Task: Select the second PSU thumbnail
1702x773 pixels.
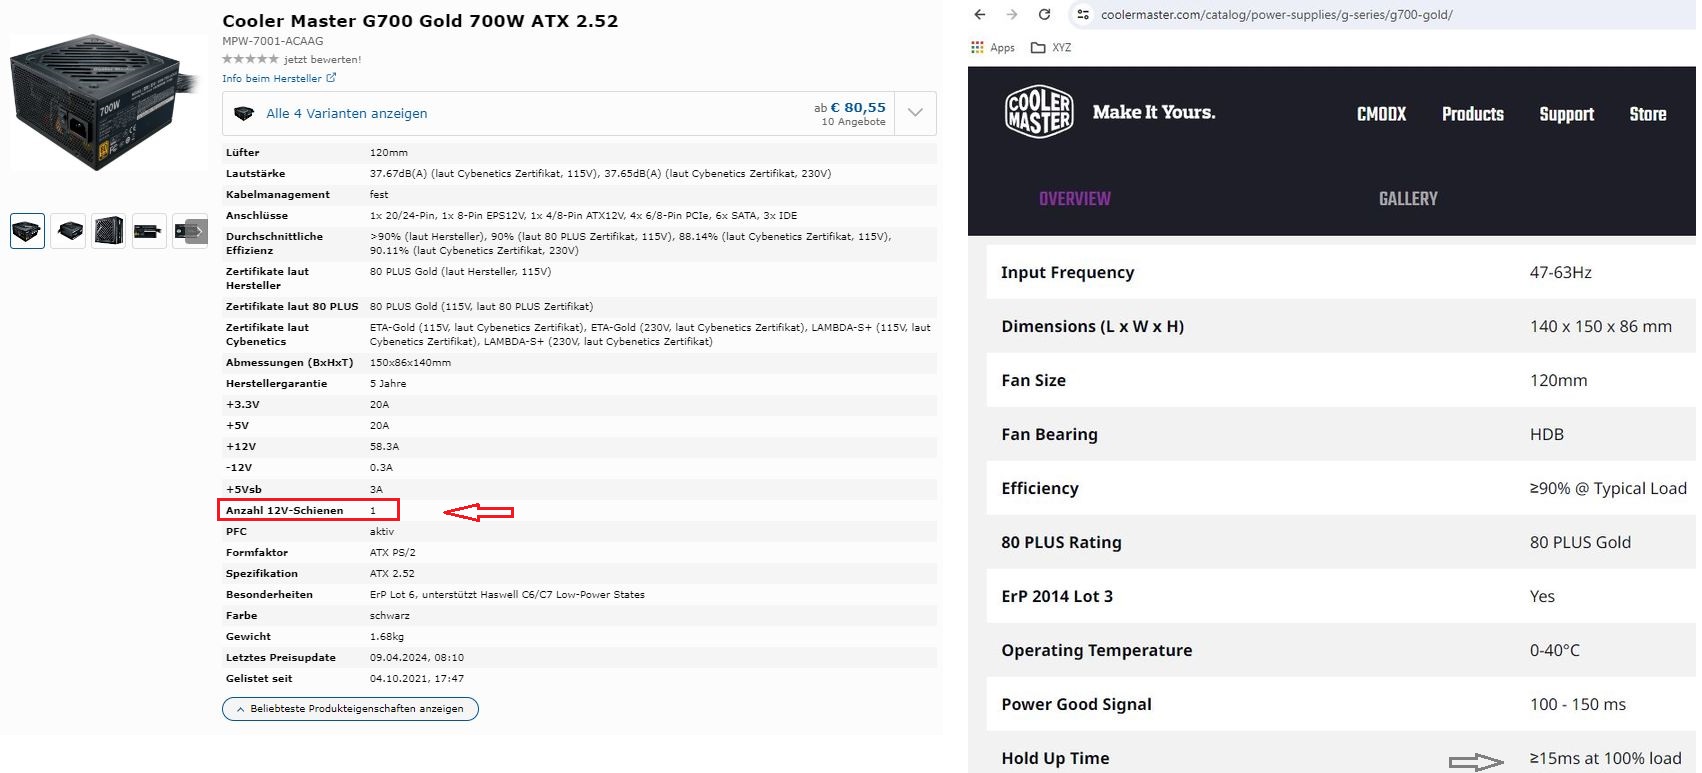Action: coord(68,231)
